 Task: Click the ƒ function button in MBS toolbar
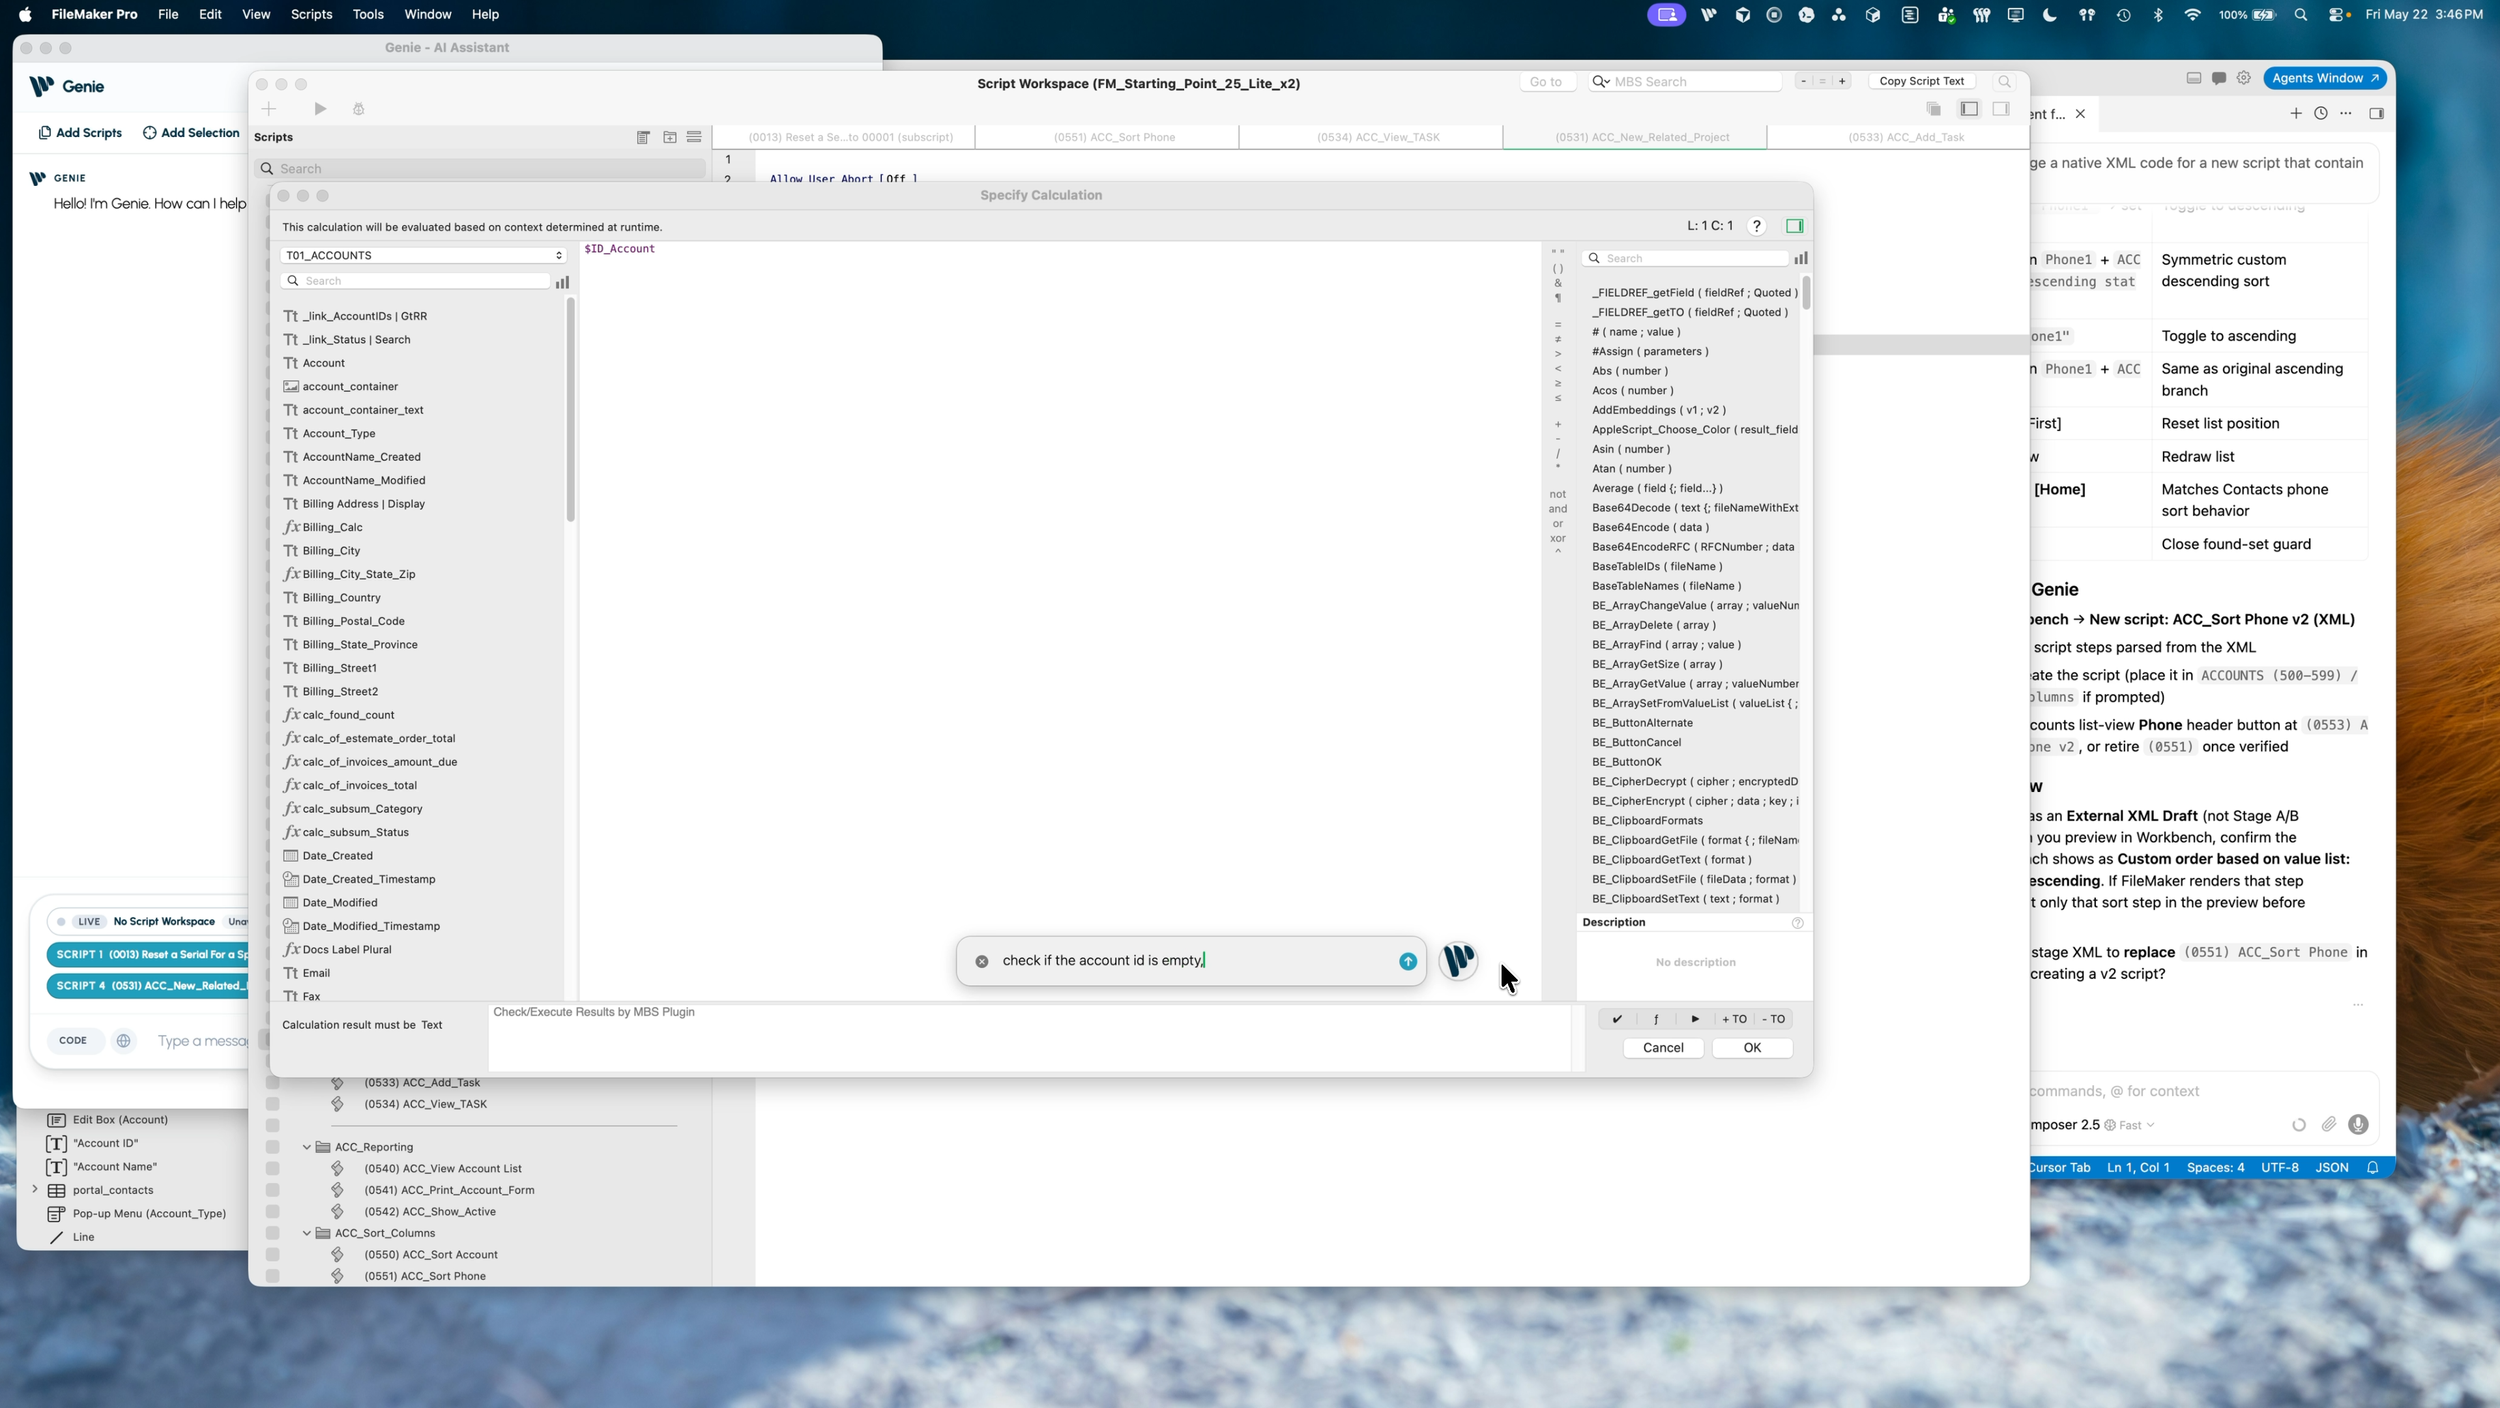point(1656,1019)
